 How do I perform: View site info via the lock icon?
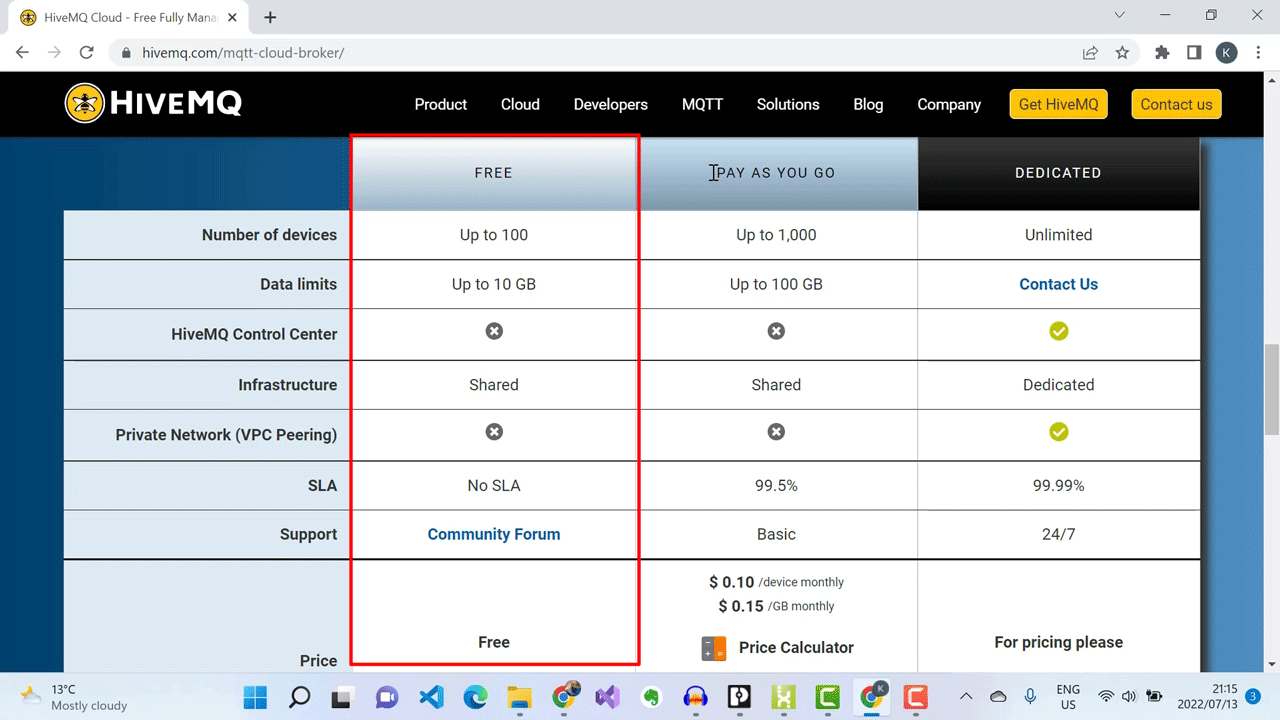click(126, 53)
